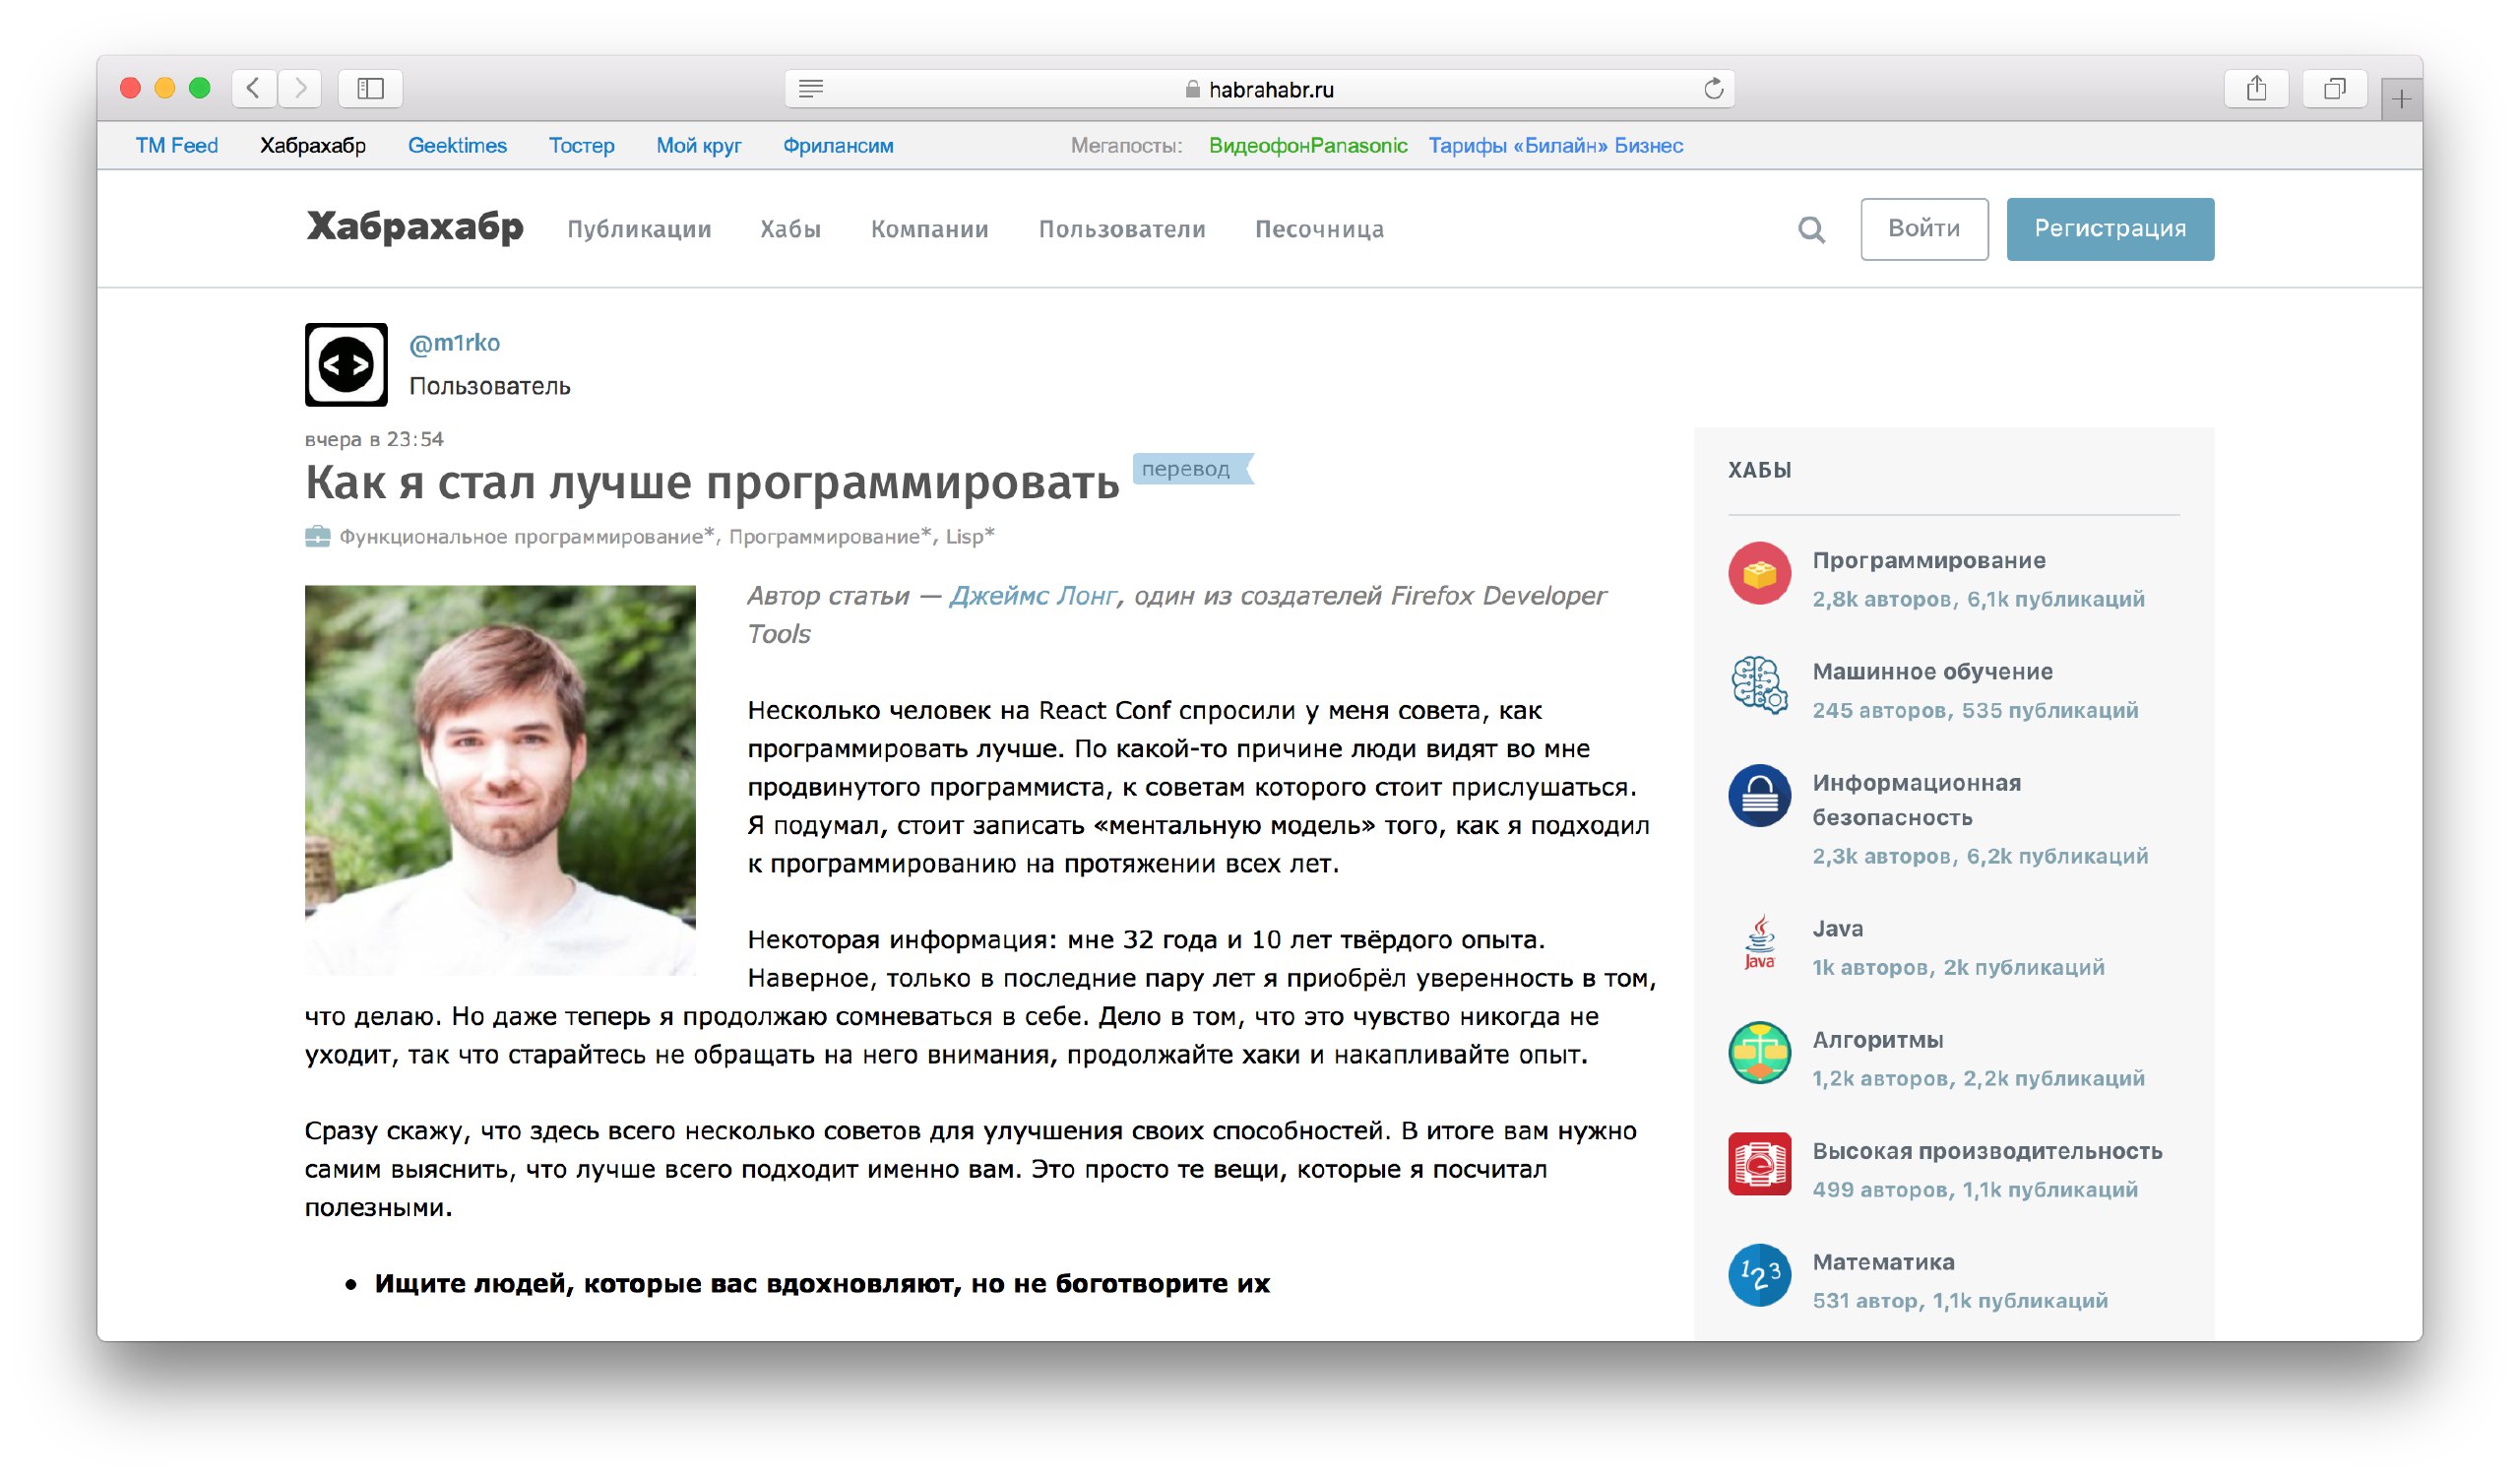Open the Песочница menu item
The width and height of the screenshot is (2520, 1480).
click(1319, 229)
